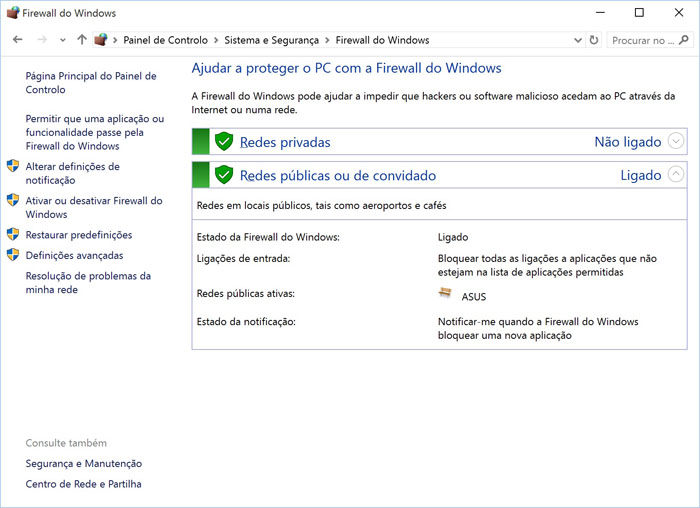Click shield icon beside Ativar ou desativar
The height and width of the screenshot is (508, 700).
point(13,200)
